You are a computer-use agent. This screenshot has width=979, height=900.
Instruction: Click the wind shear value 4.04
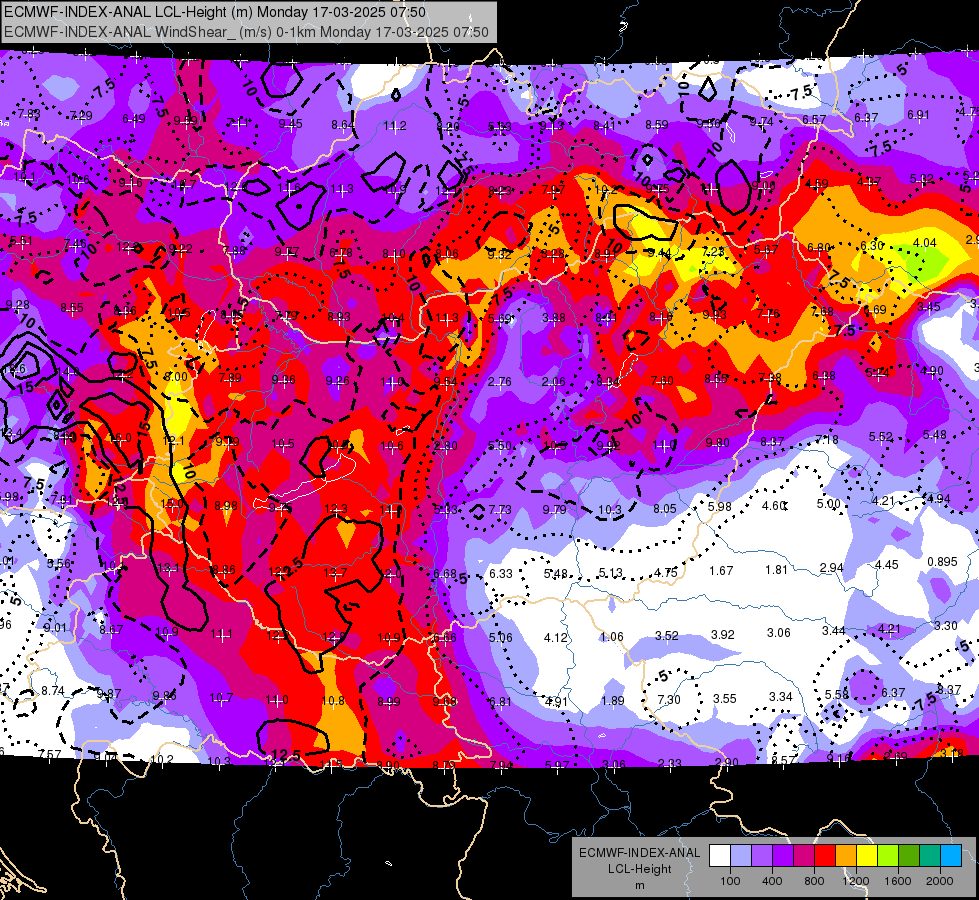click(925, 242)
